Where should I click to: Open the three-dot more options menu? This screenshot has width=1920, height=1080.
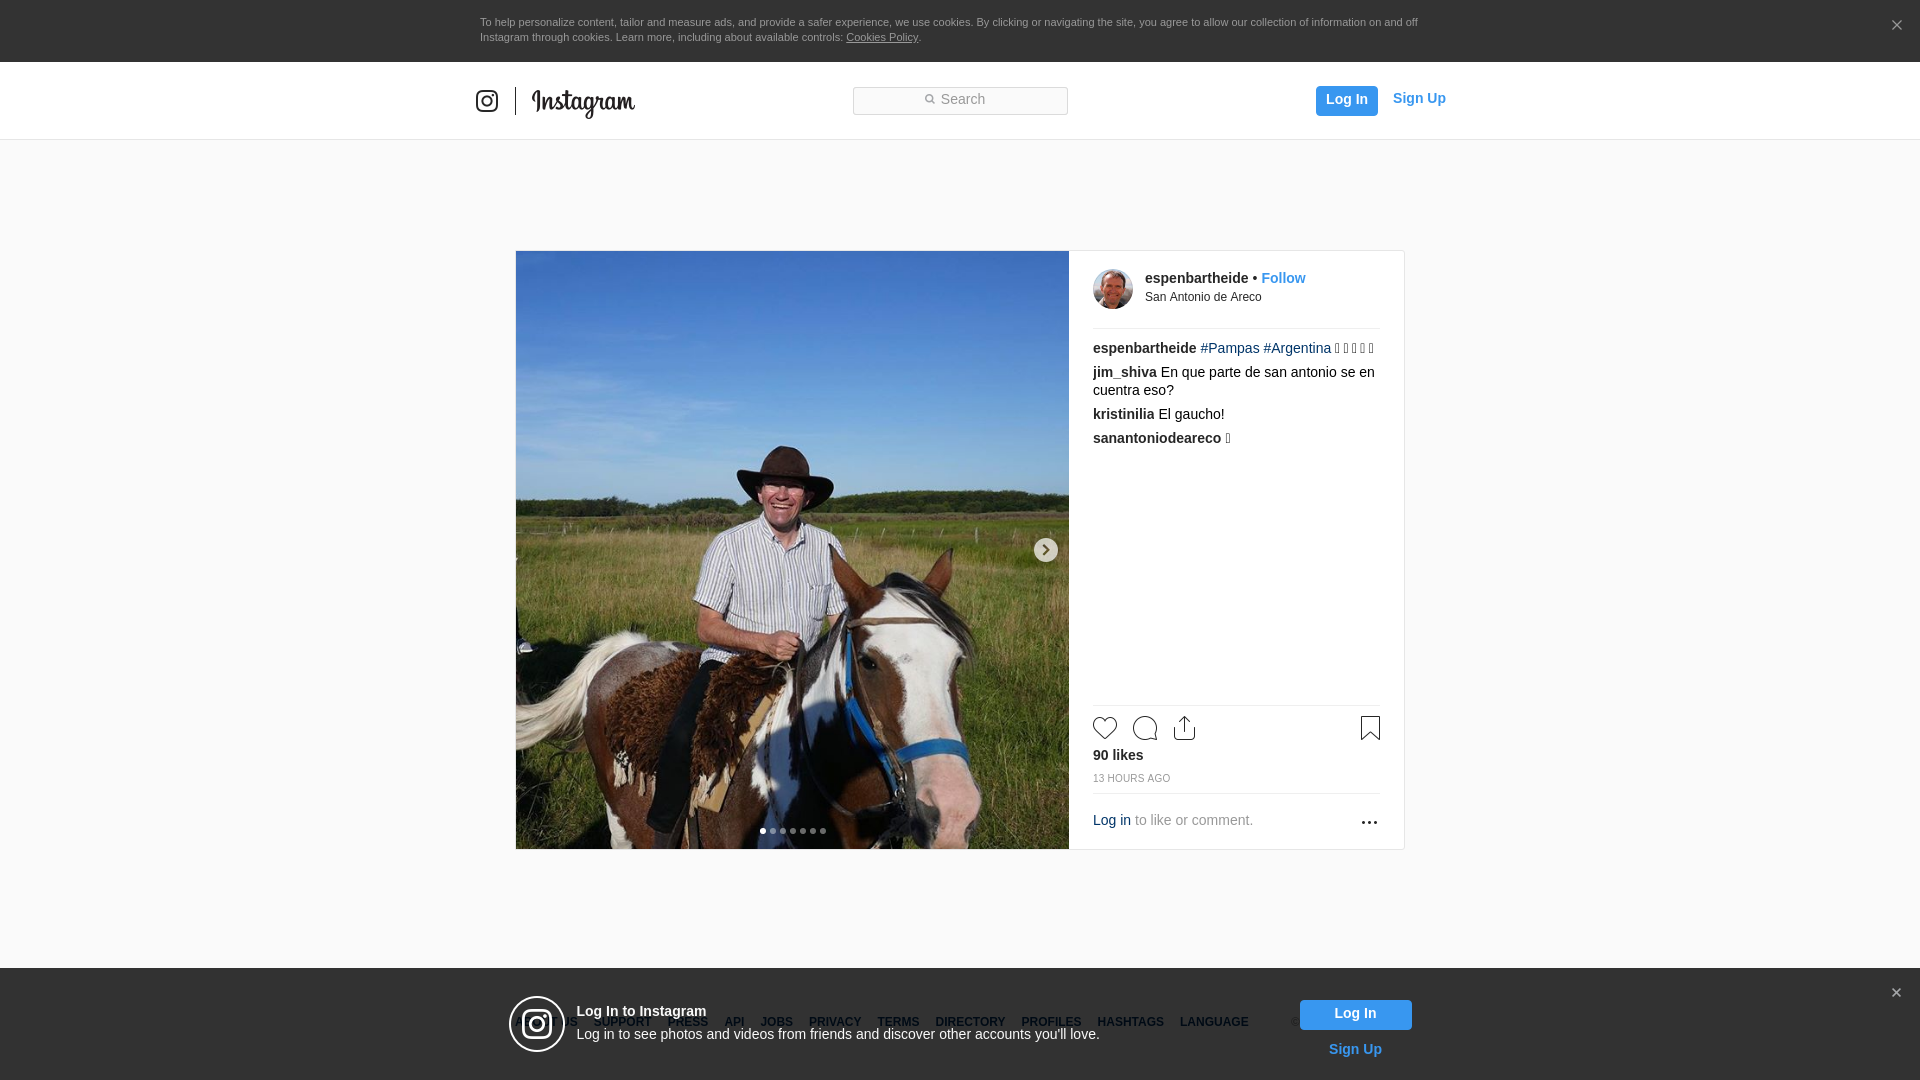(1369, 822)
